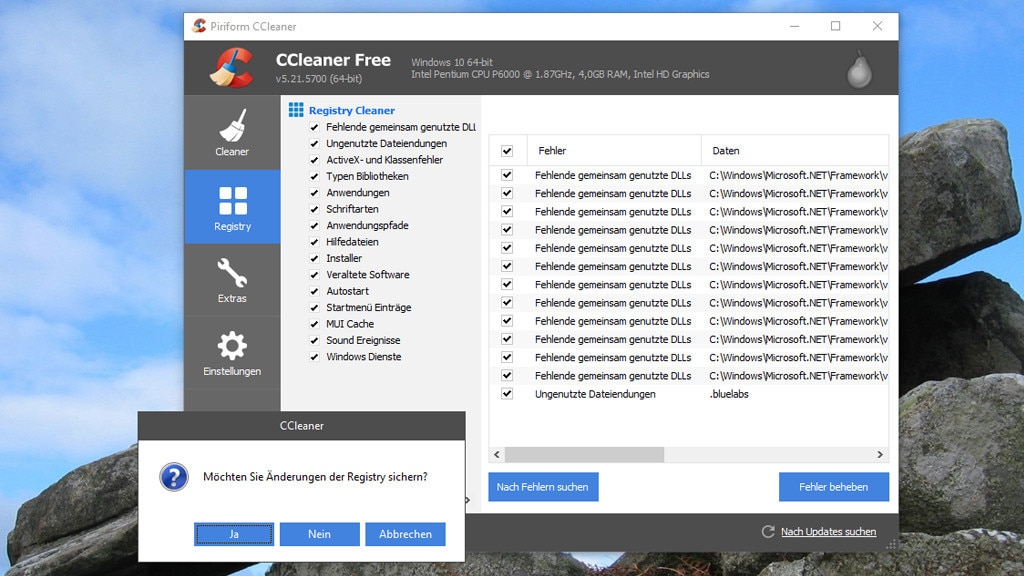Viewport: 1024px width, 576px height.
Task: Click Nach Fehlern suchen button
Action: pos(543,487)
